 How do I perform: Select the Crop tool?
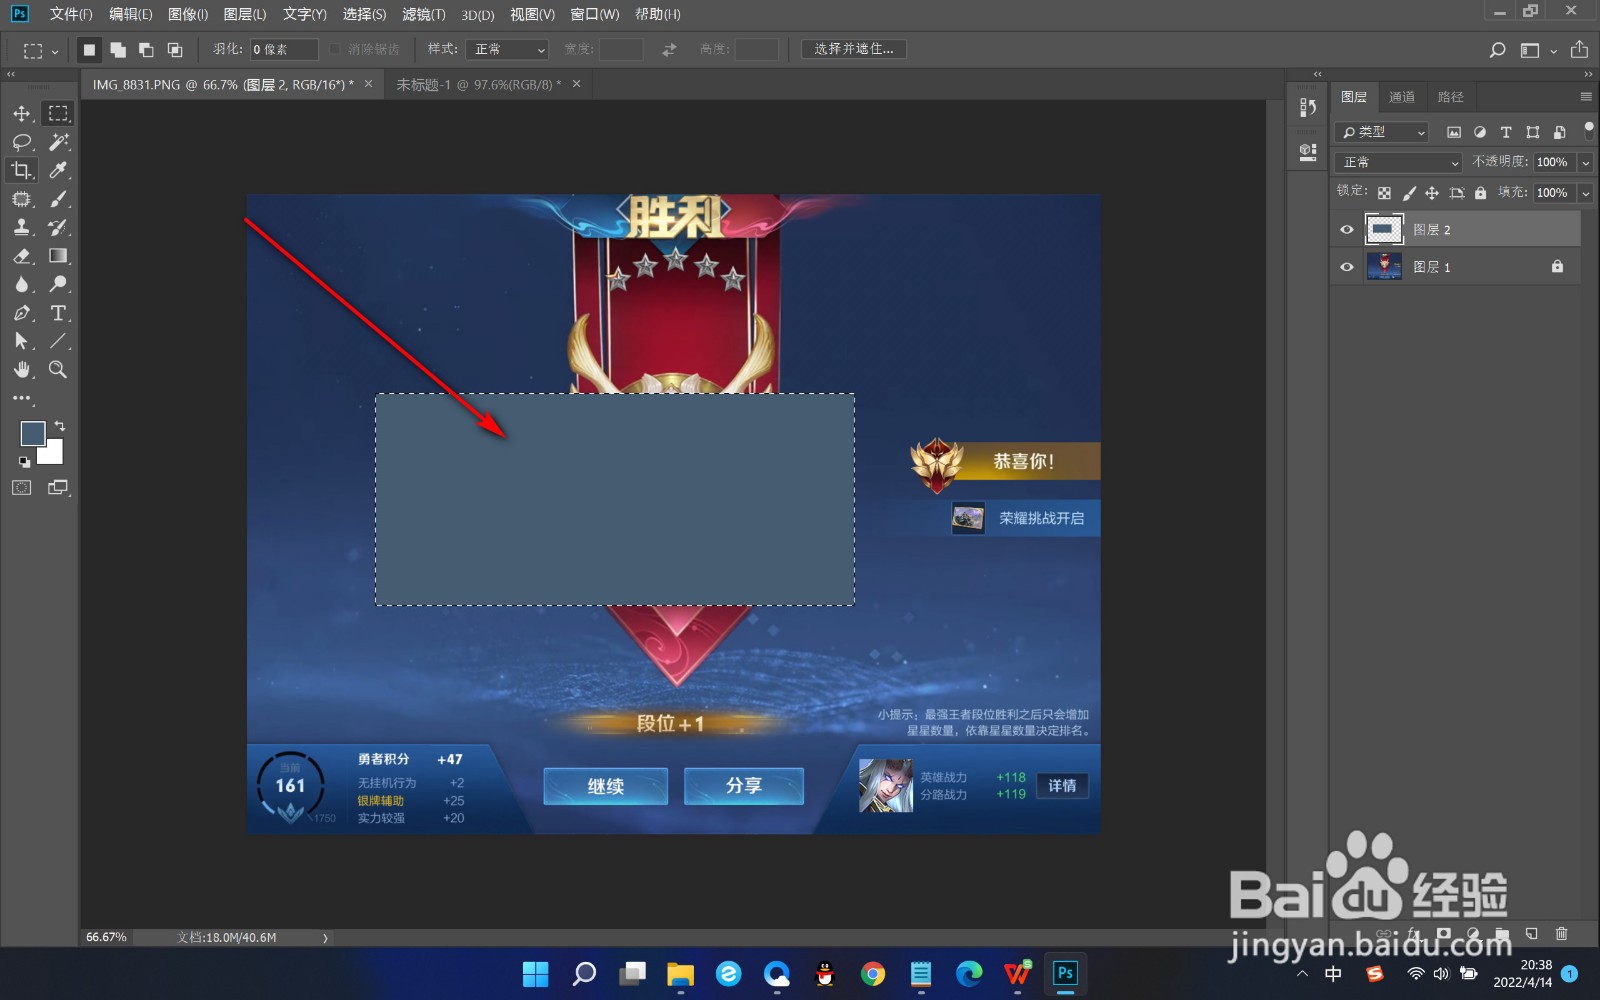[22, 170]
